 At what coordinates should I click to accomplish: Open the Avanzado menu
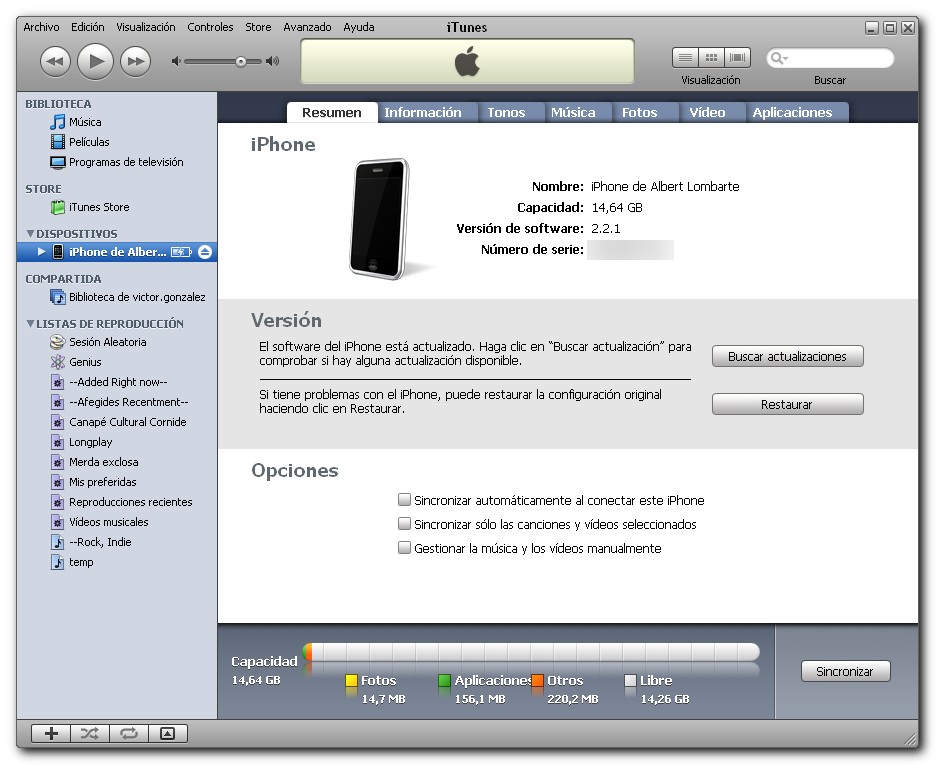[307, 27]
